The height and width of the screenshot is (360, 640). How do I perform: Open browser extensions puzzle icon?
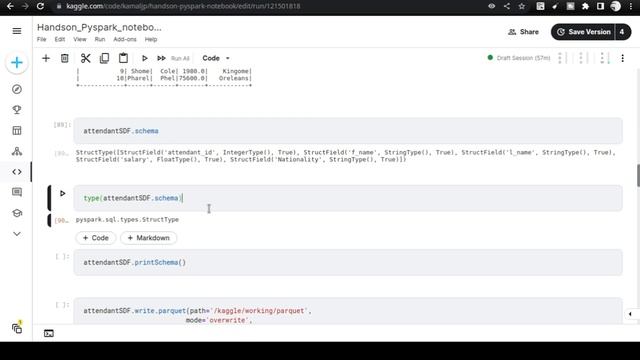coord(585,6)
